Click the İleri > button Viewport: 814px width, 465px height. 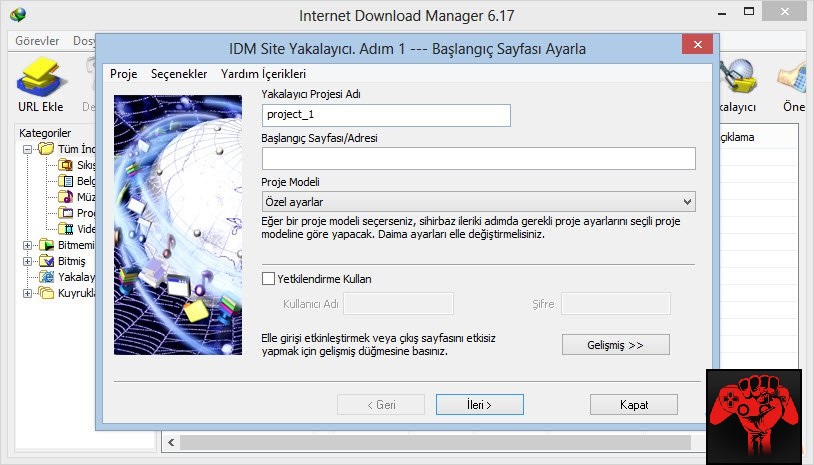pos(480,404)
